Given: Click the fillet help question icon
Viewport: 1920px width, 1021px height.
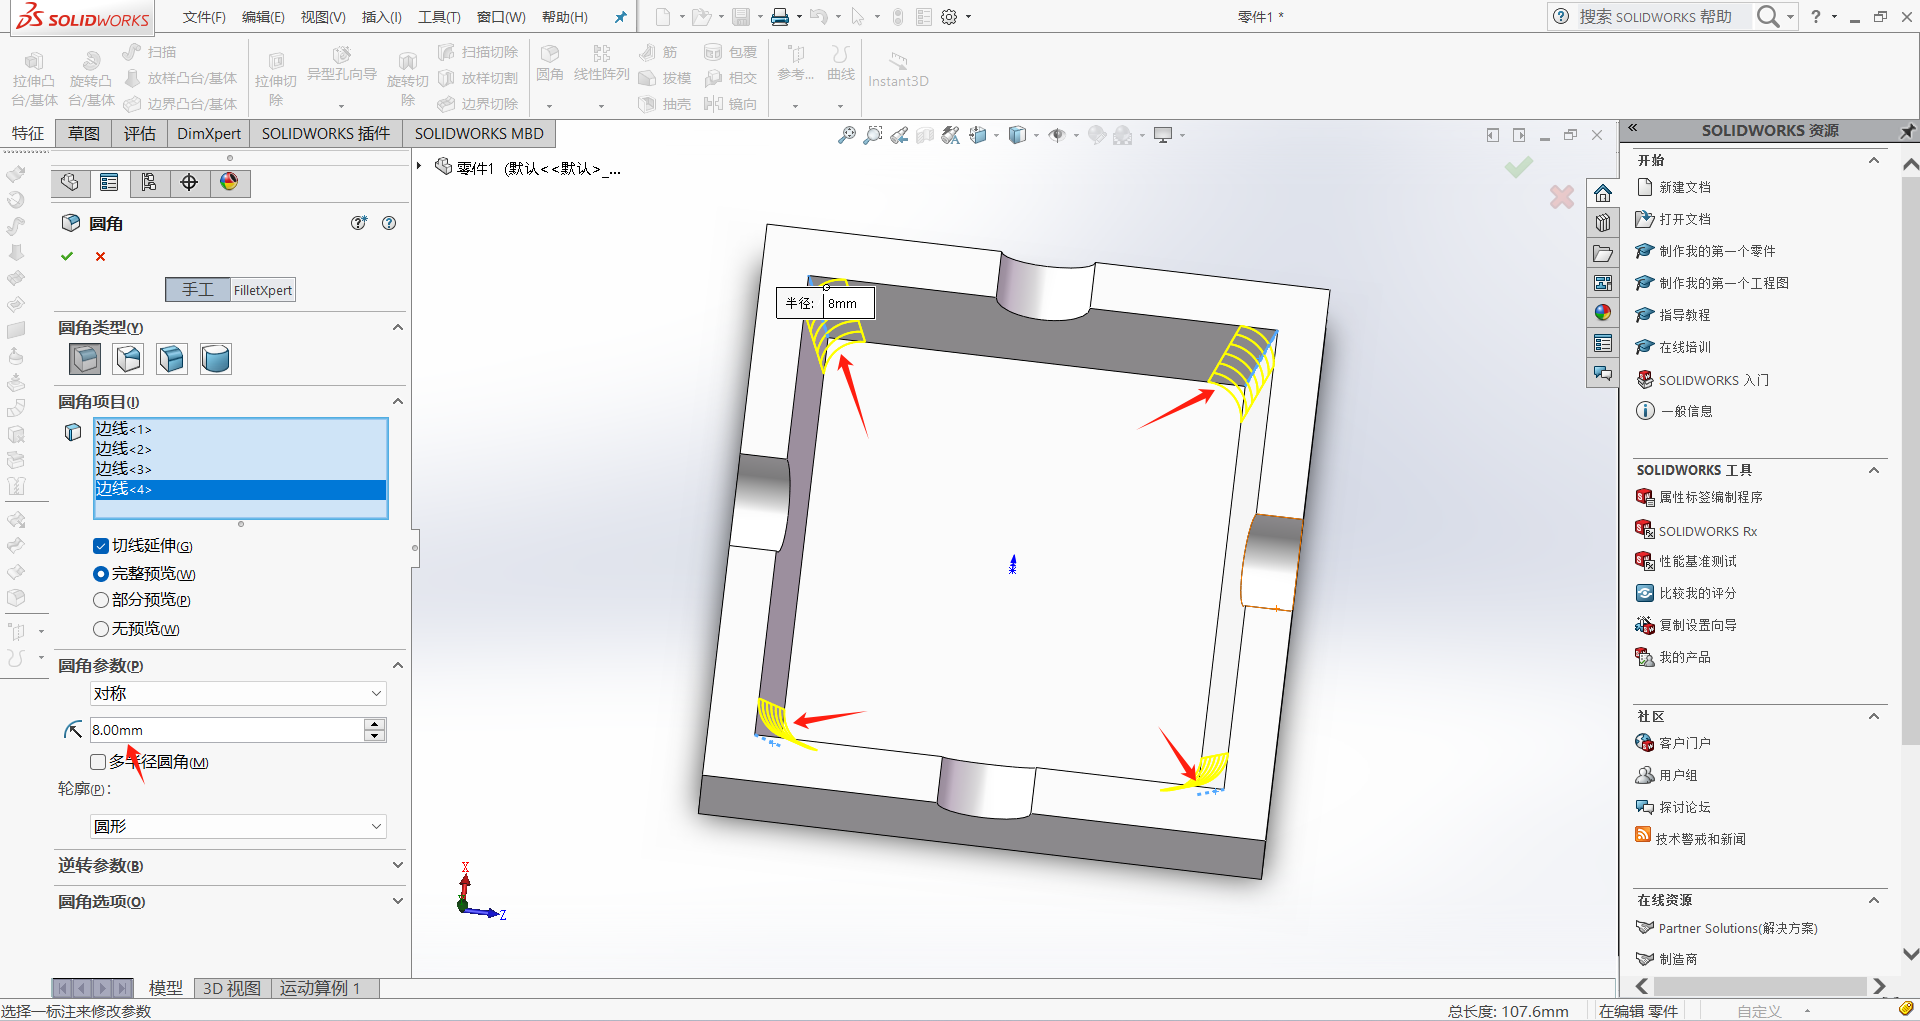Looking at the screenshot, I should [x=389, y=223].
